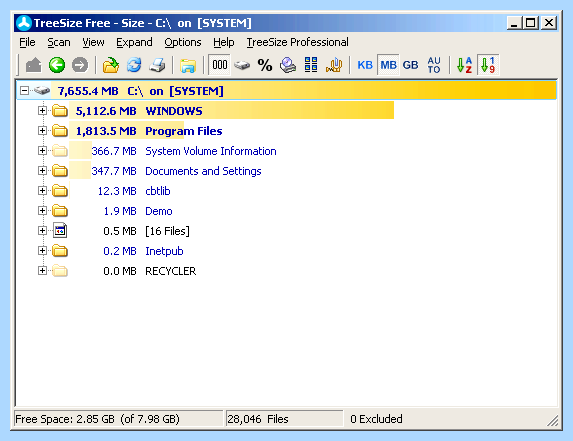Image resolution: width=573 pixels, height=441 pixels.
Task: Open the Options menu
Action: coord(183,42)
